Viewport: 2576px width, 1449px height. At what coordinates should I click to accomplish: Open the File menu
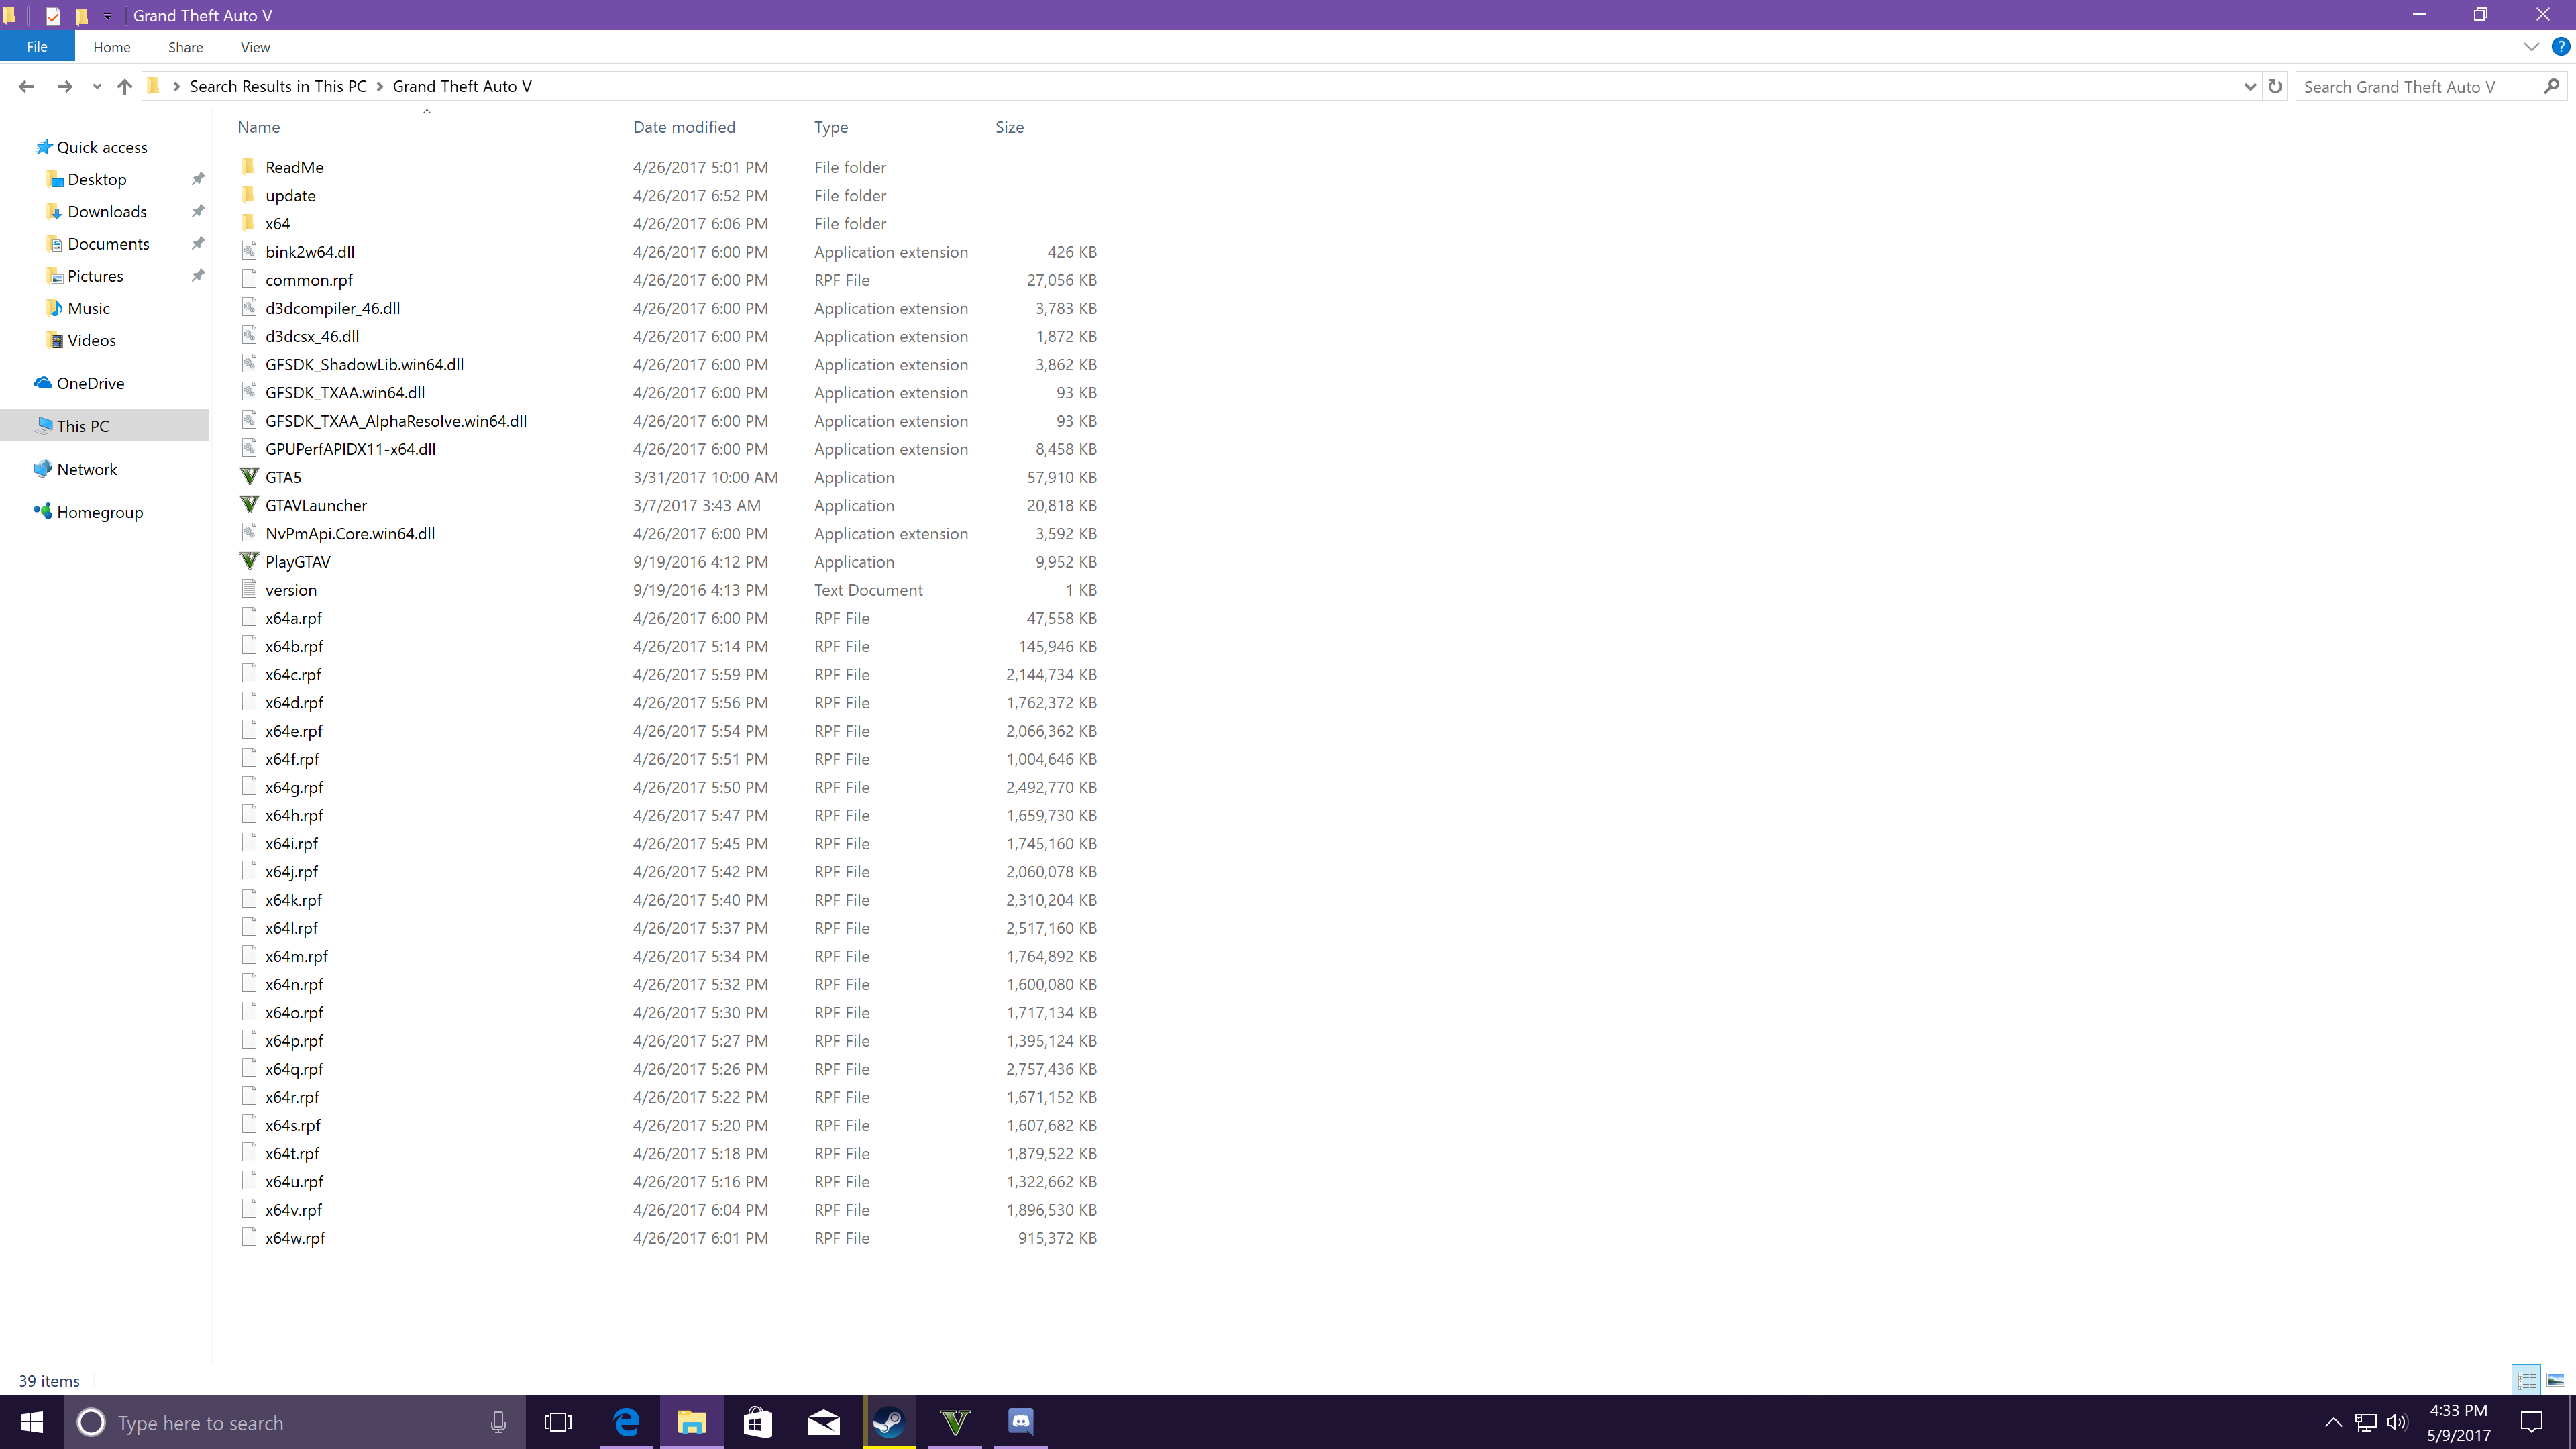pos(37,47)
